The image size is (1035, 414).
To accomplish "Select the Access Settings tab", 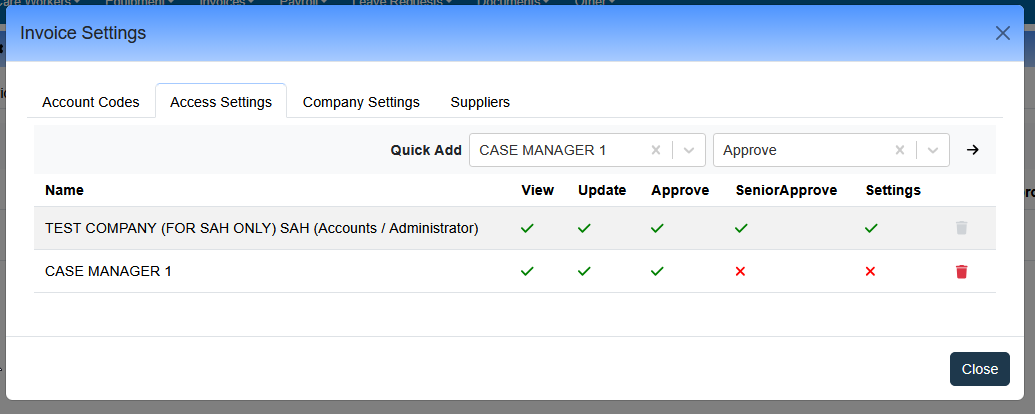I will [x=221, y=102].
